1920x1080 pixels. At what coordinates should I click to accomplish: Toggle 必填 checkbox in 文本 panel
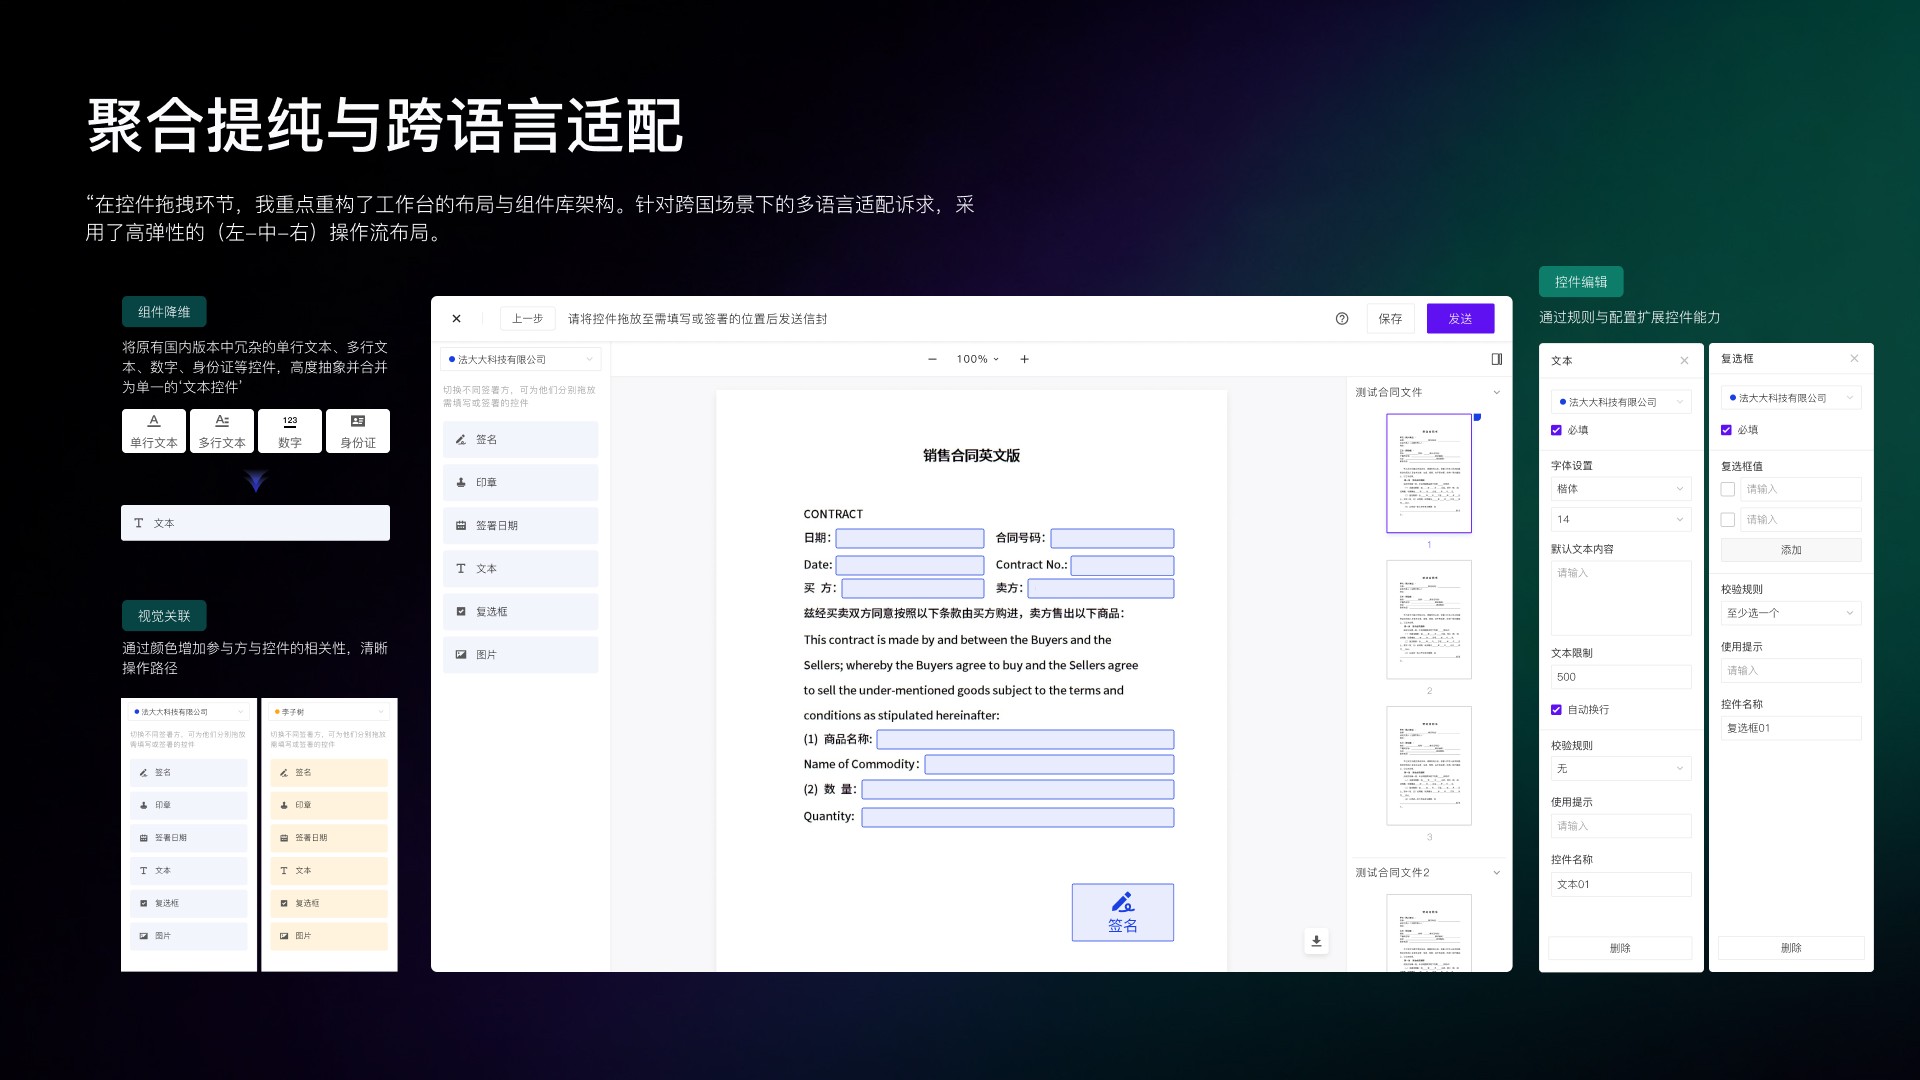point(1556,430)
